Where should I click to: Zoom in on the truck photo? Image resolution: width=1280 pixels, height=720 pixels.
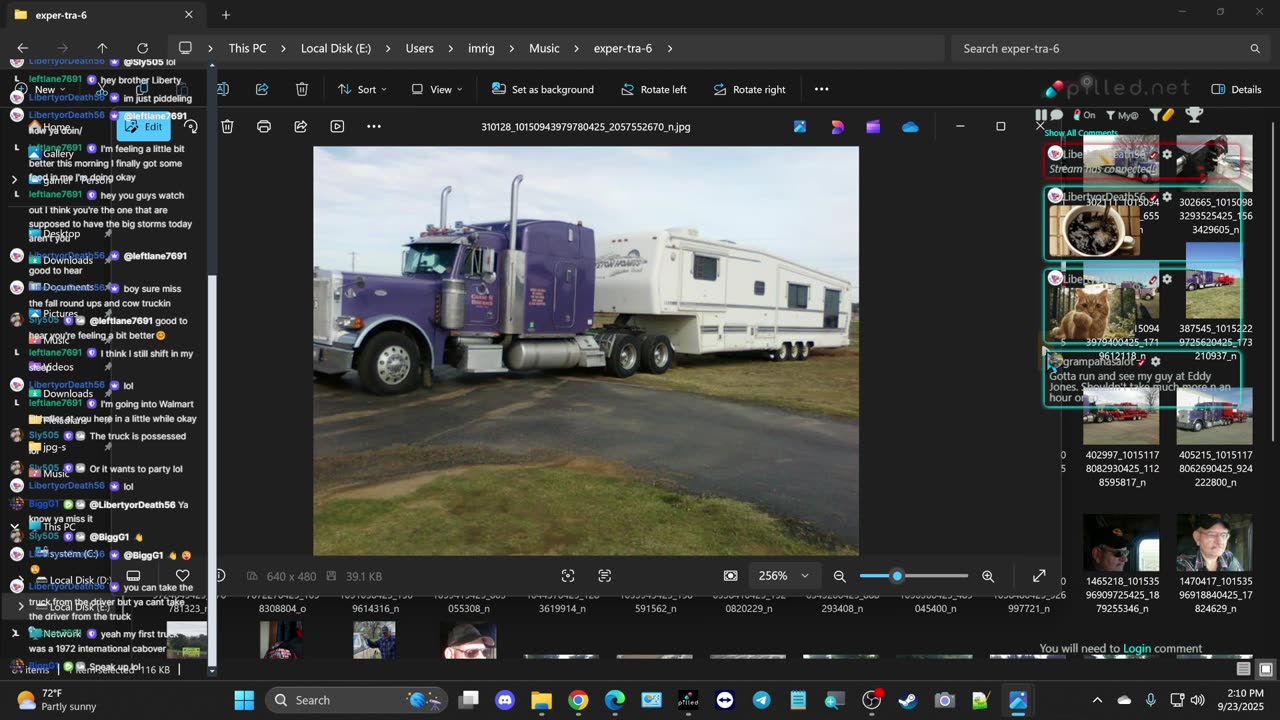click(988, 576)
